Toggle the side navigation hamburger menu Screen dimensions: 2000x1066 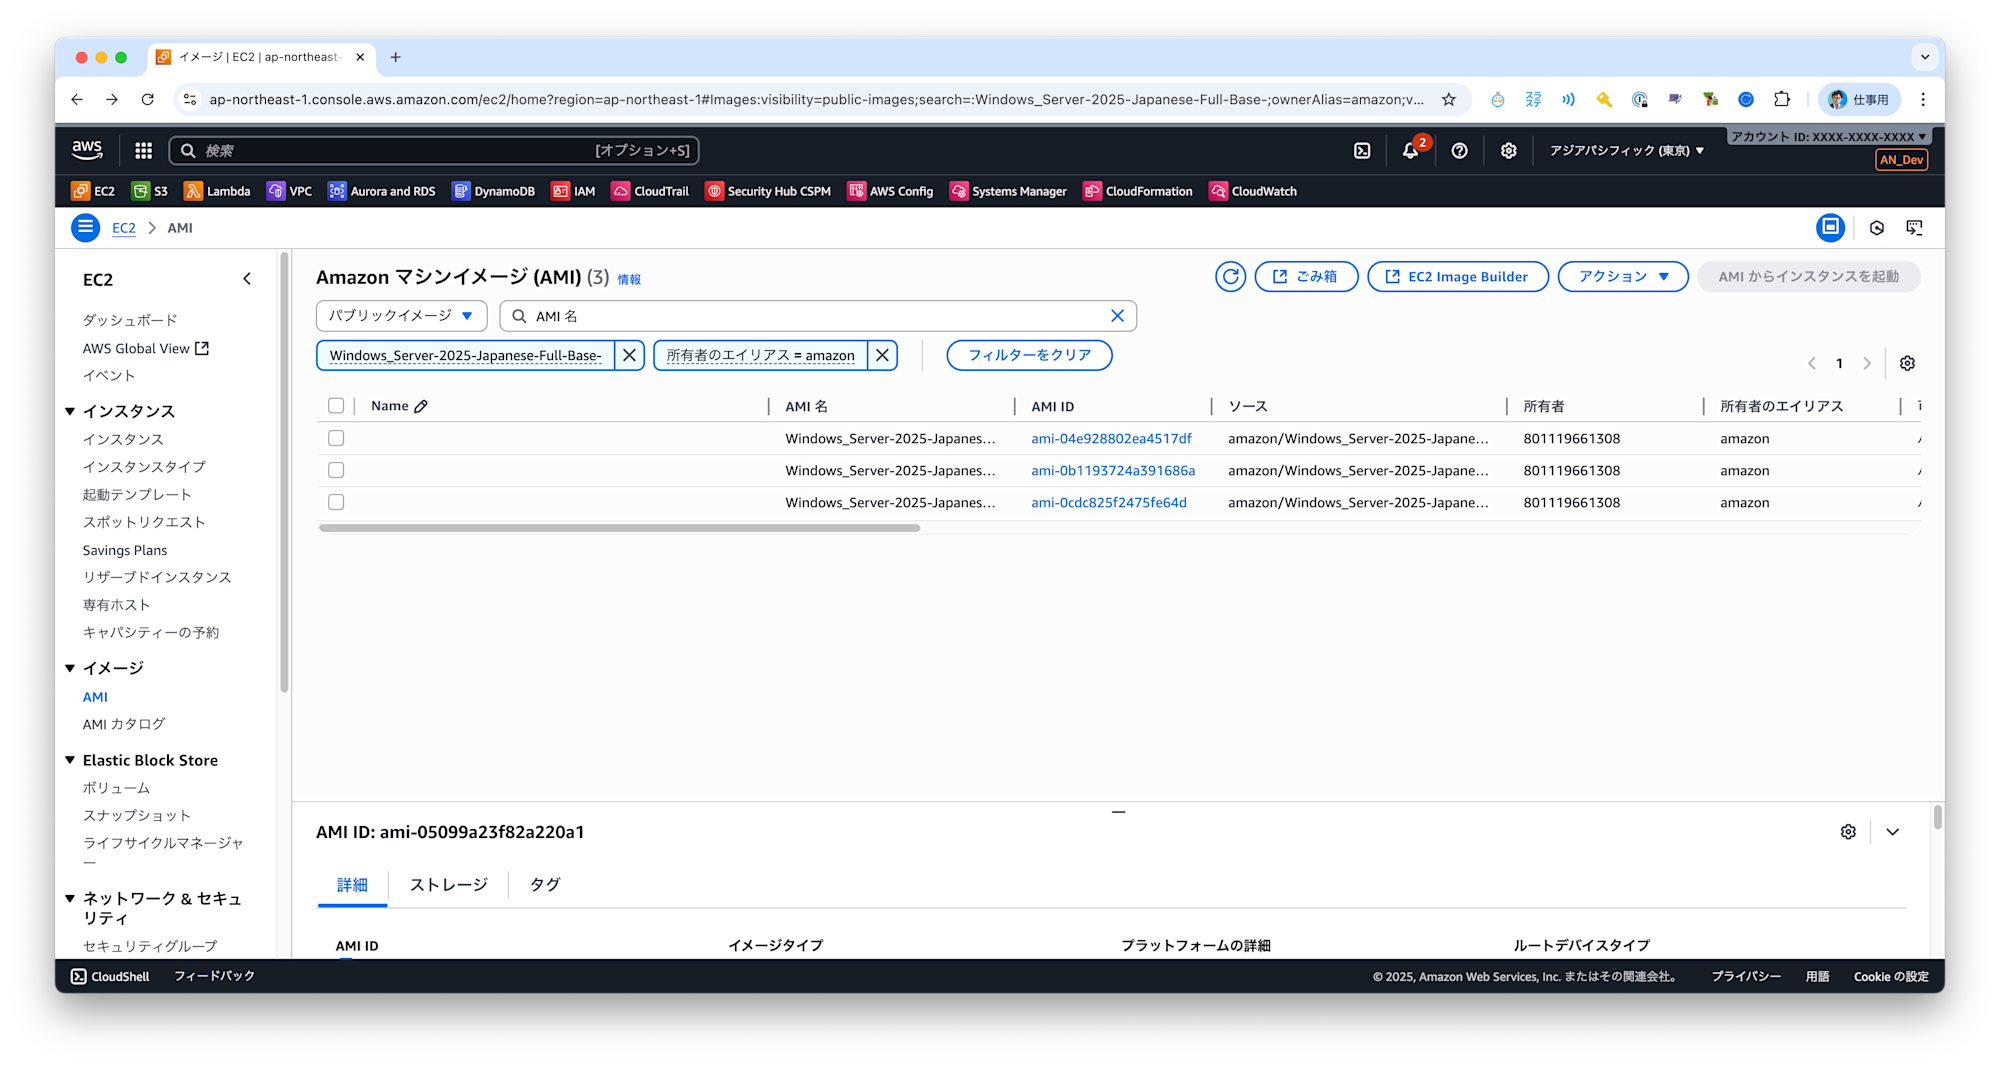(x=85, y=228)
